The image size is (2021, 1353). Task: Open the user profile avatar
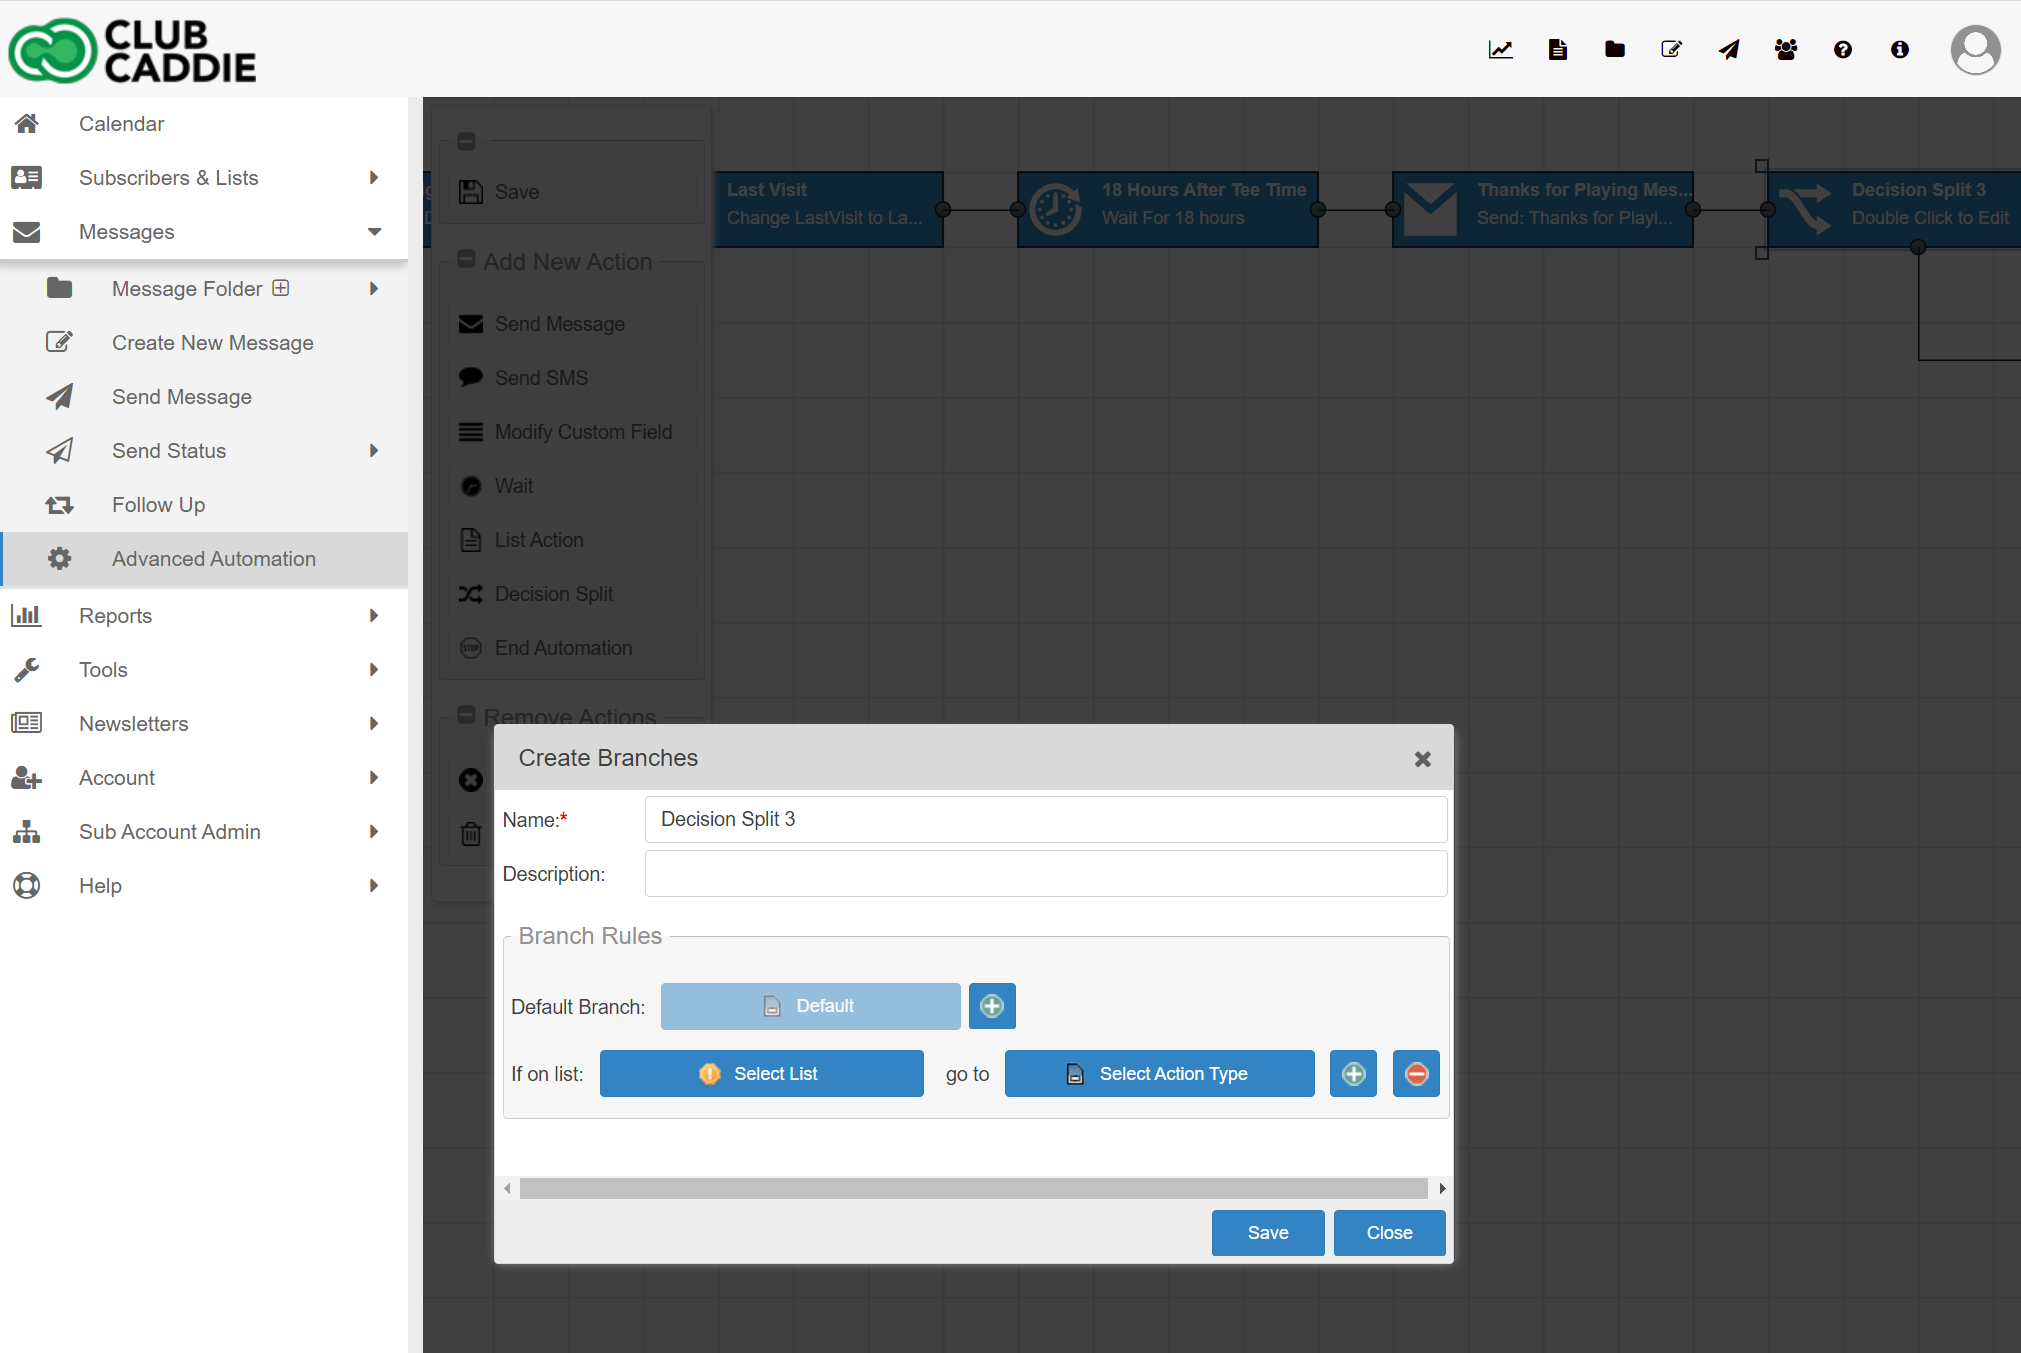click(x=1975, y=49)
